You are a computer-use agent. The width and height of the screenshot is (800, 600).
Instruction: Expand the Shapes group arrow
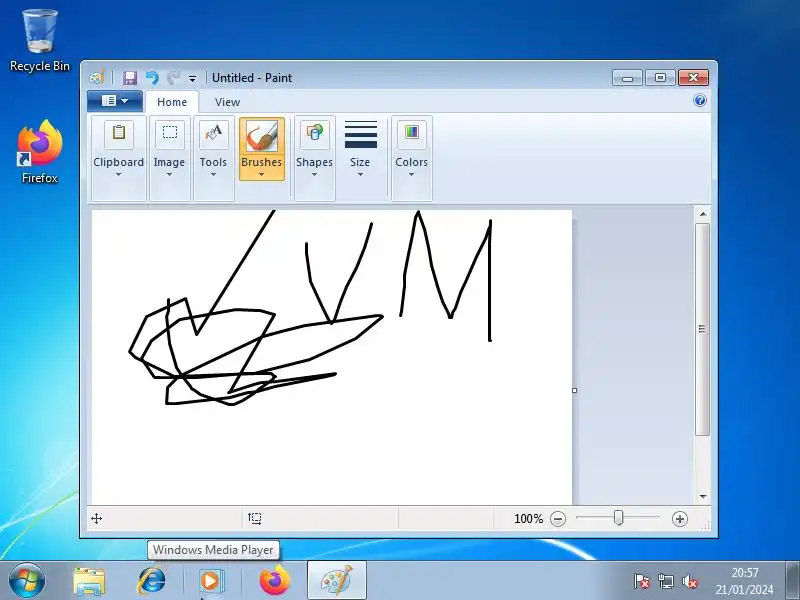point(314,174)
